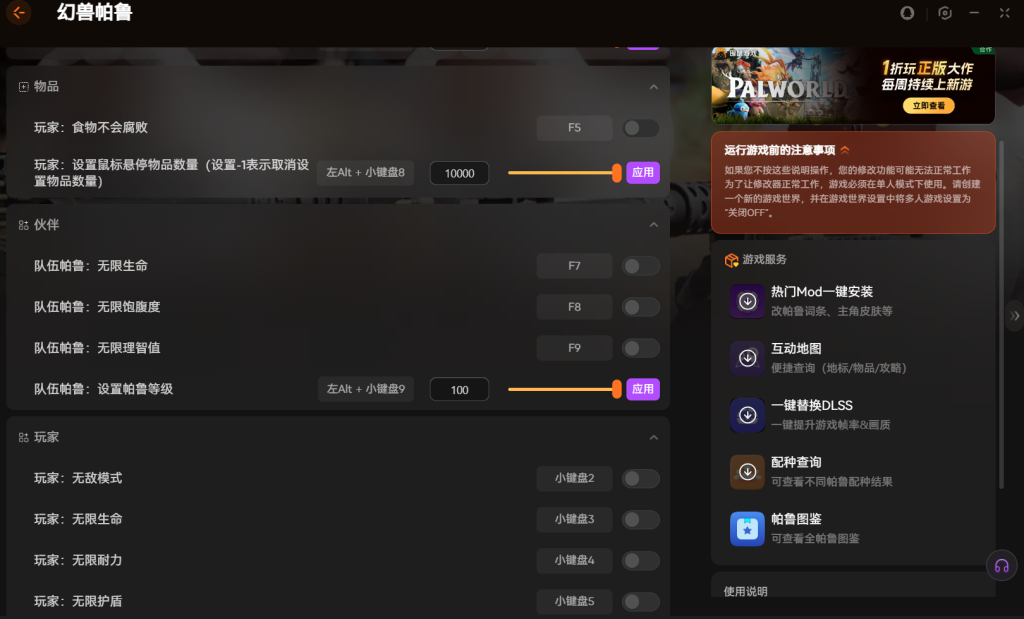Image resolution: width=1024 pixels, height=619 pixels.
Task: Apply the 设置帕鲁等级 value
Action: [x=643, y=389]
